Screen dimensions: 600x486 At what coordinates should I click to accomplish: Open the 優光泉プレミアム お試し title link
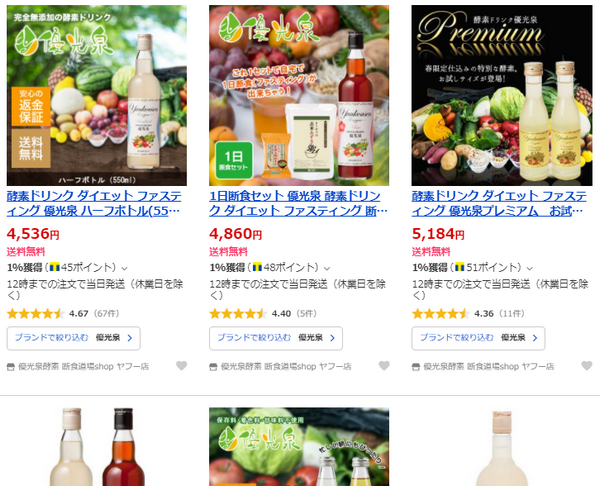[499, 204]
